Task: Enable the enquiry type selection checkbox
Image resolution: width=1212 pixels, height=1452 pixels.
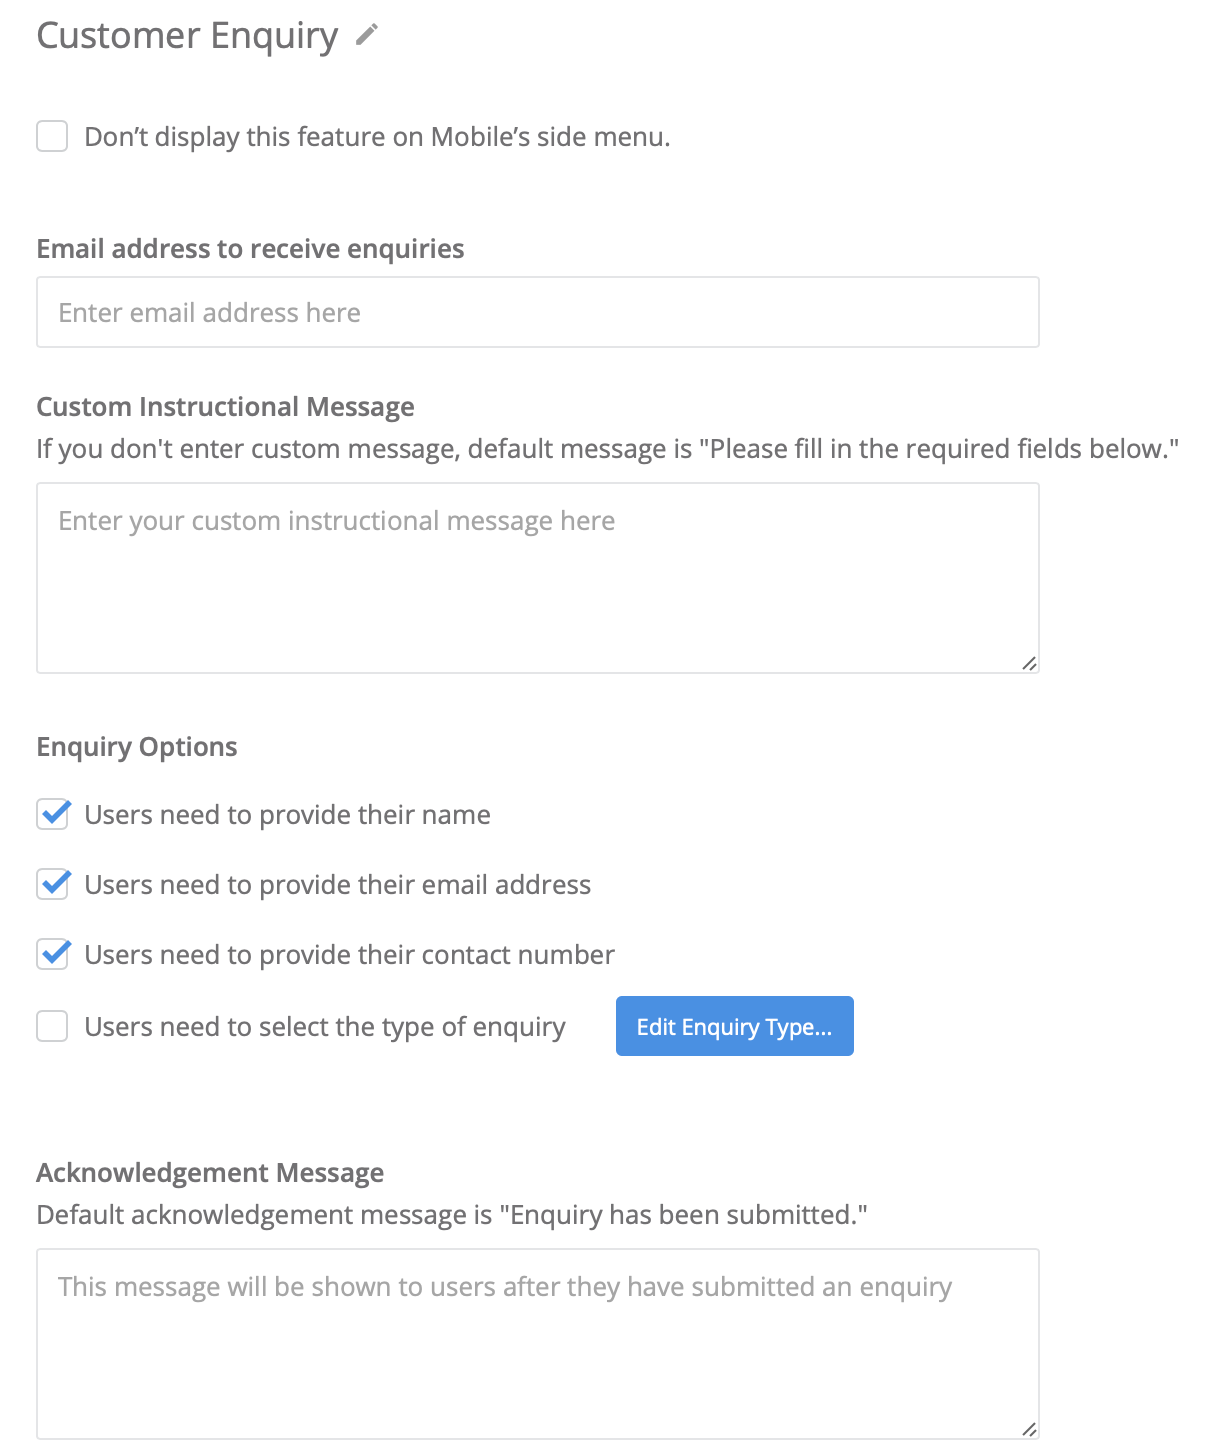Action: pyautogui.click(x=52, y=1026)
